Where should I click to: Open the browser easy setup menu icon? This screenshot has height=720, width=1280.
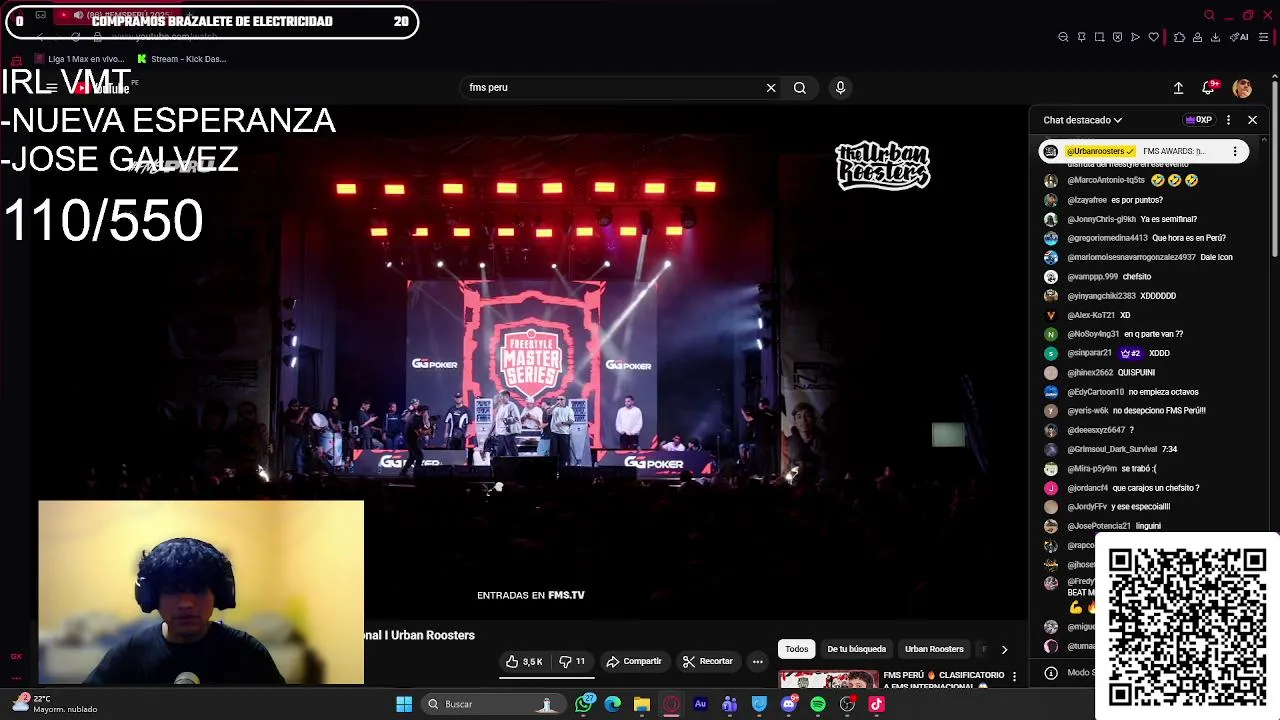click(x=1263, y=37)
